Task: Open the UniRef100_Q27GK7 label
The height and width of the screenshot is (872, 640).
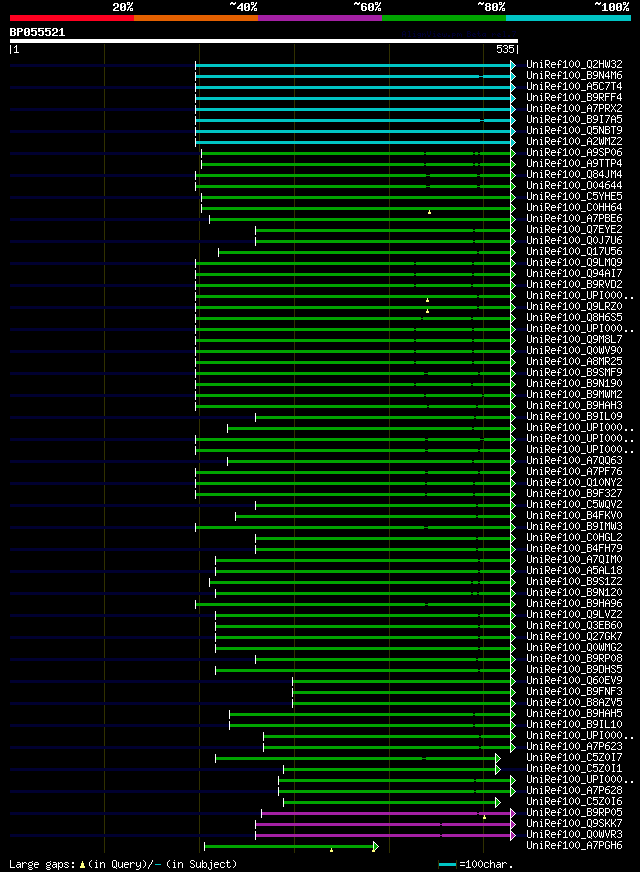Action: 574,637
